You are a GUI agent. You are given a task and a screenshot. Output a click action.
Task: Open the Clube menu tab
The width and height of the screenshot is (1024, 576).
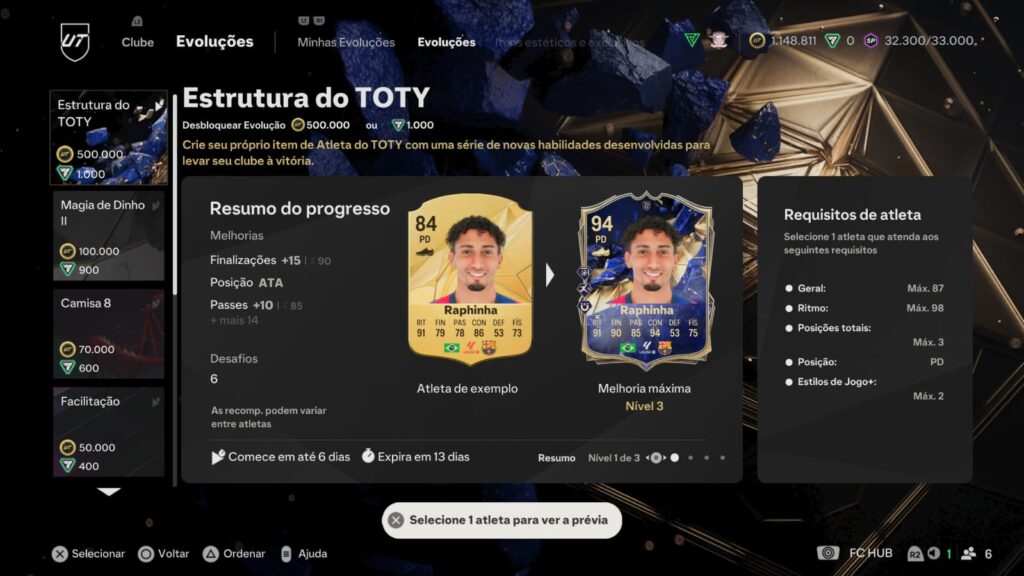[x=138, y=42]
